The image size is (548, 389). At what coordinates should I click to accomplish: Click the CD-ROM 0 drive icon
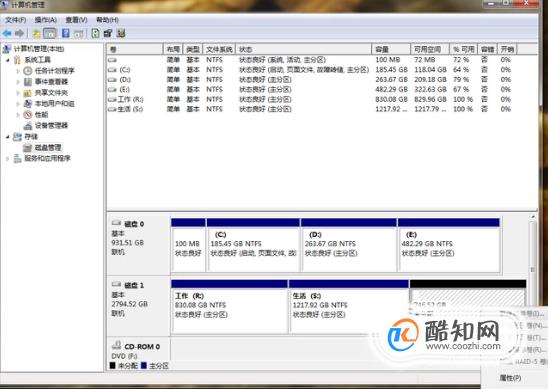tap(116, 346)
